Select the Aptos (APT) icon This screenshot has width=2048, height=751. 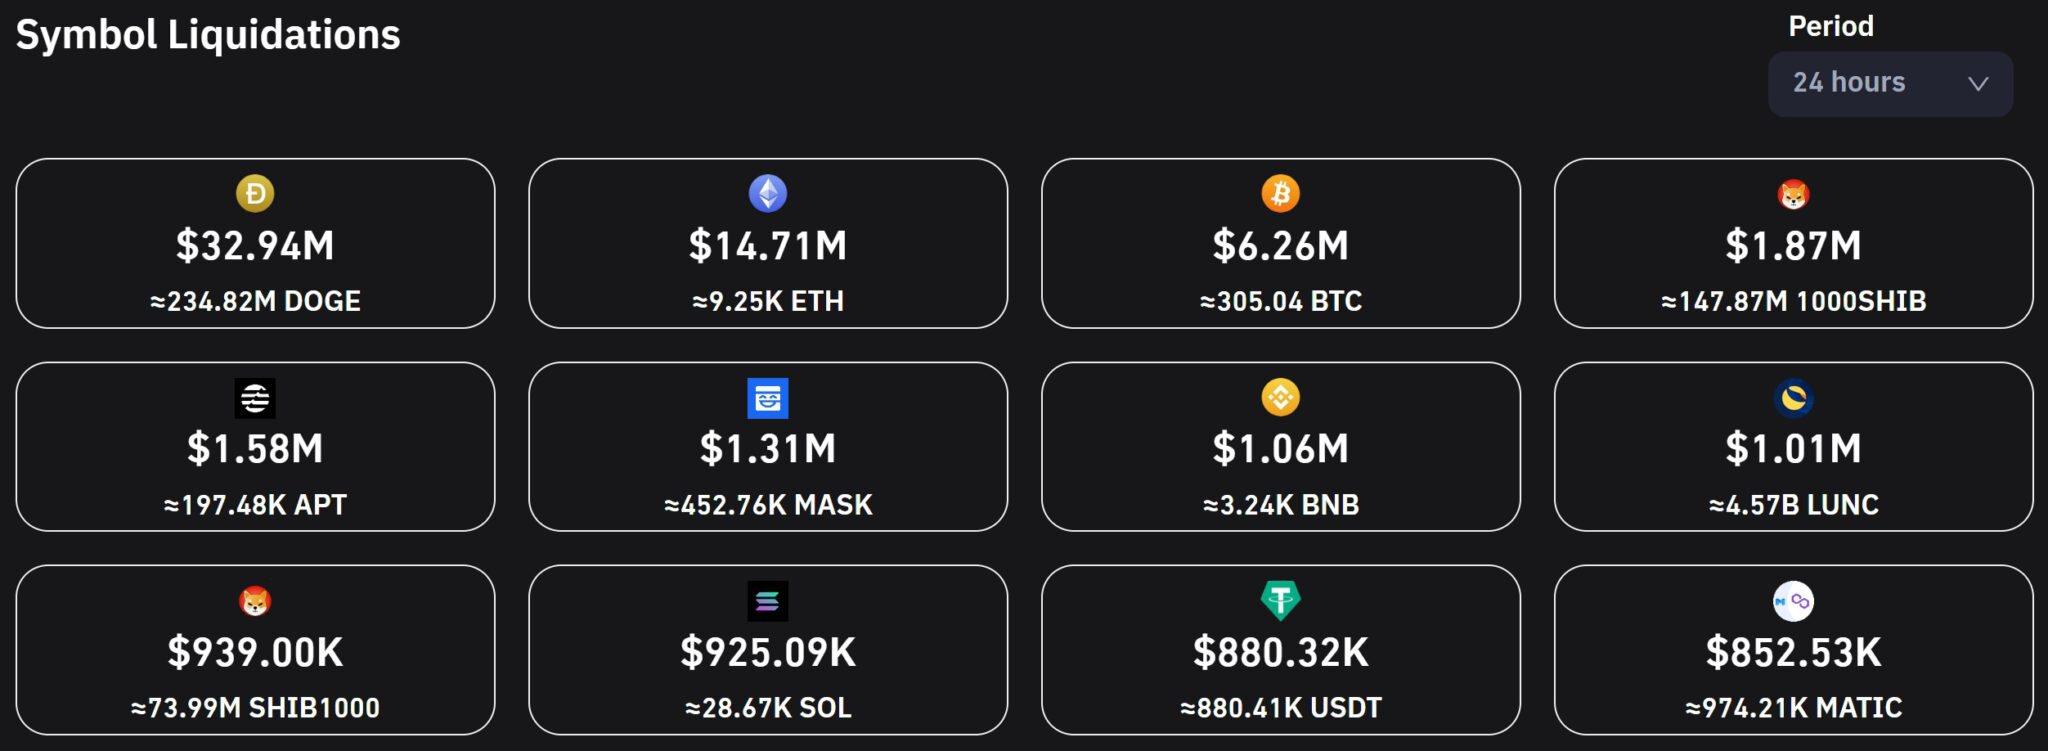257,399
